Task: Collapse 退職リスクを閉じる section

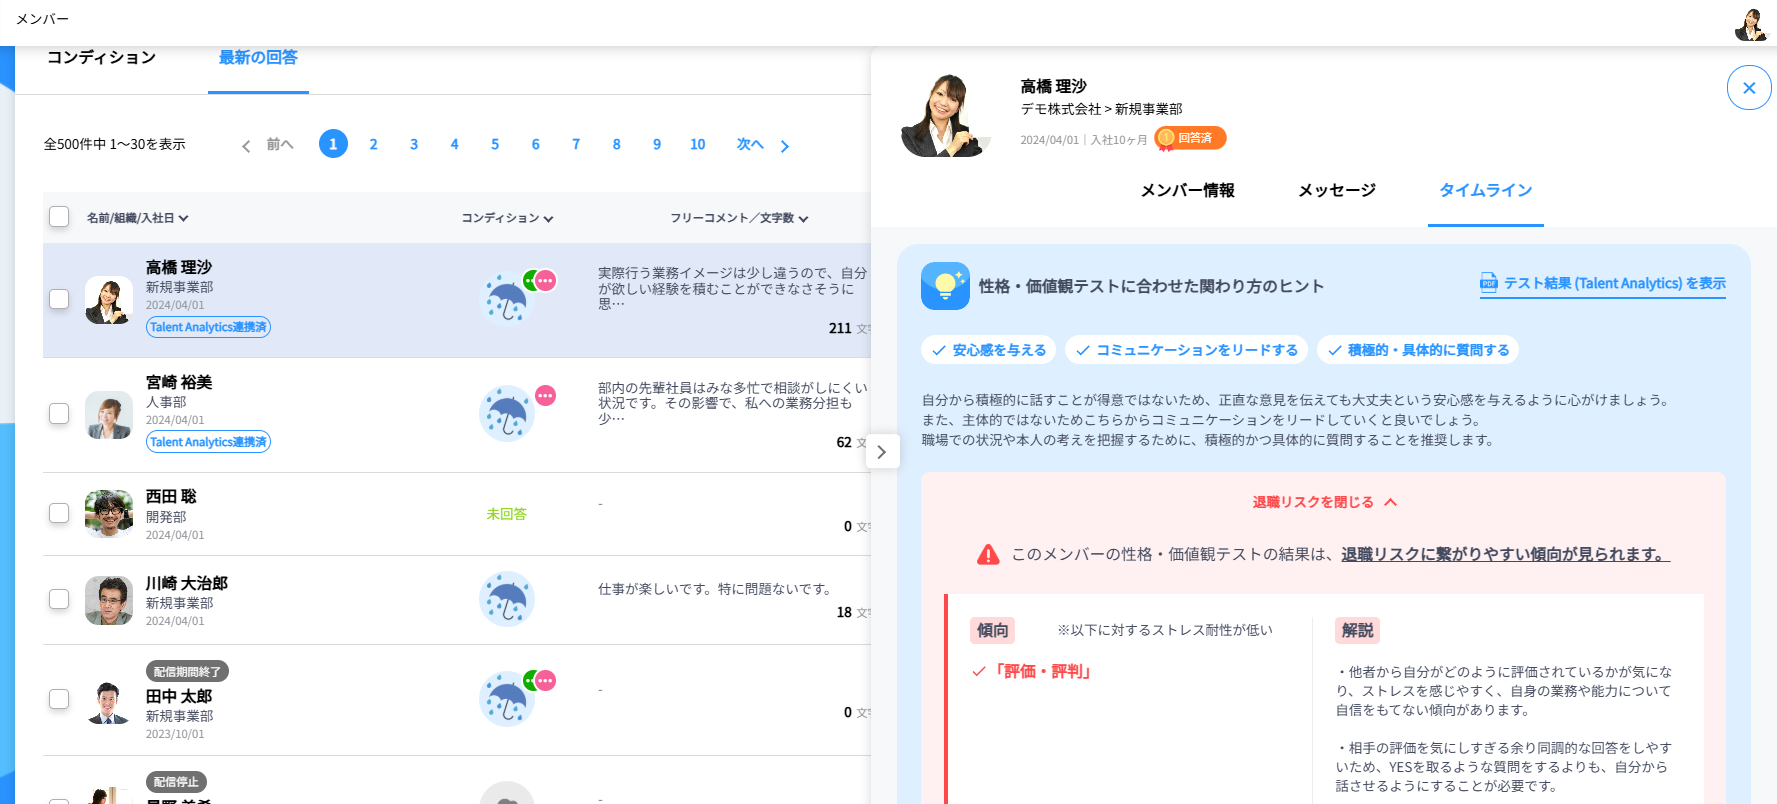Action: click(1324, 502)
